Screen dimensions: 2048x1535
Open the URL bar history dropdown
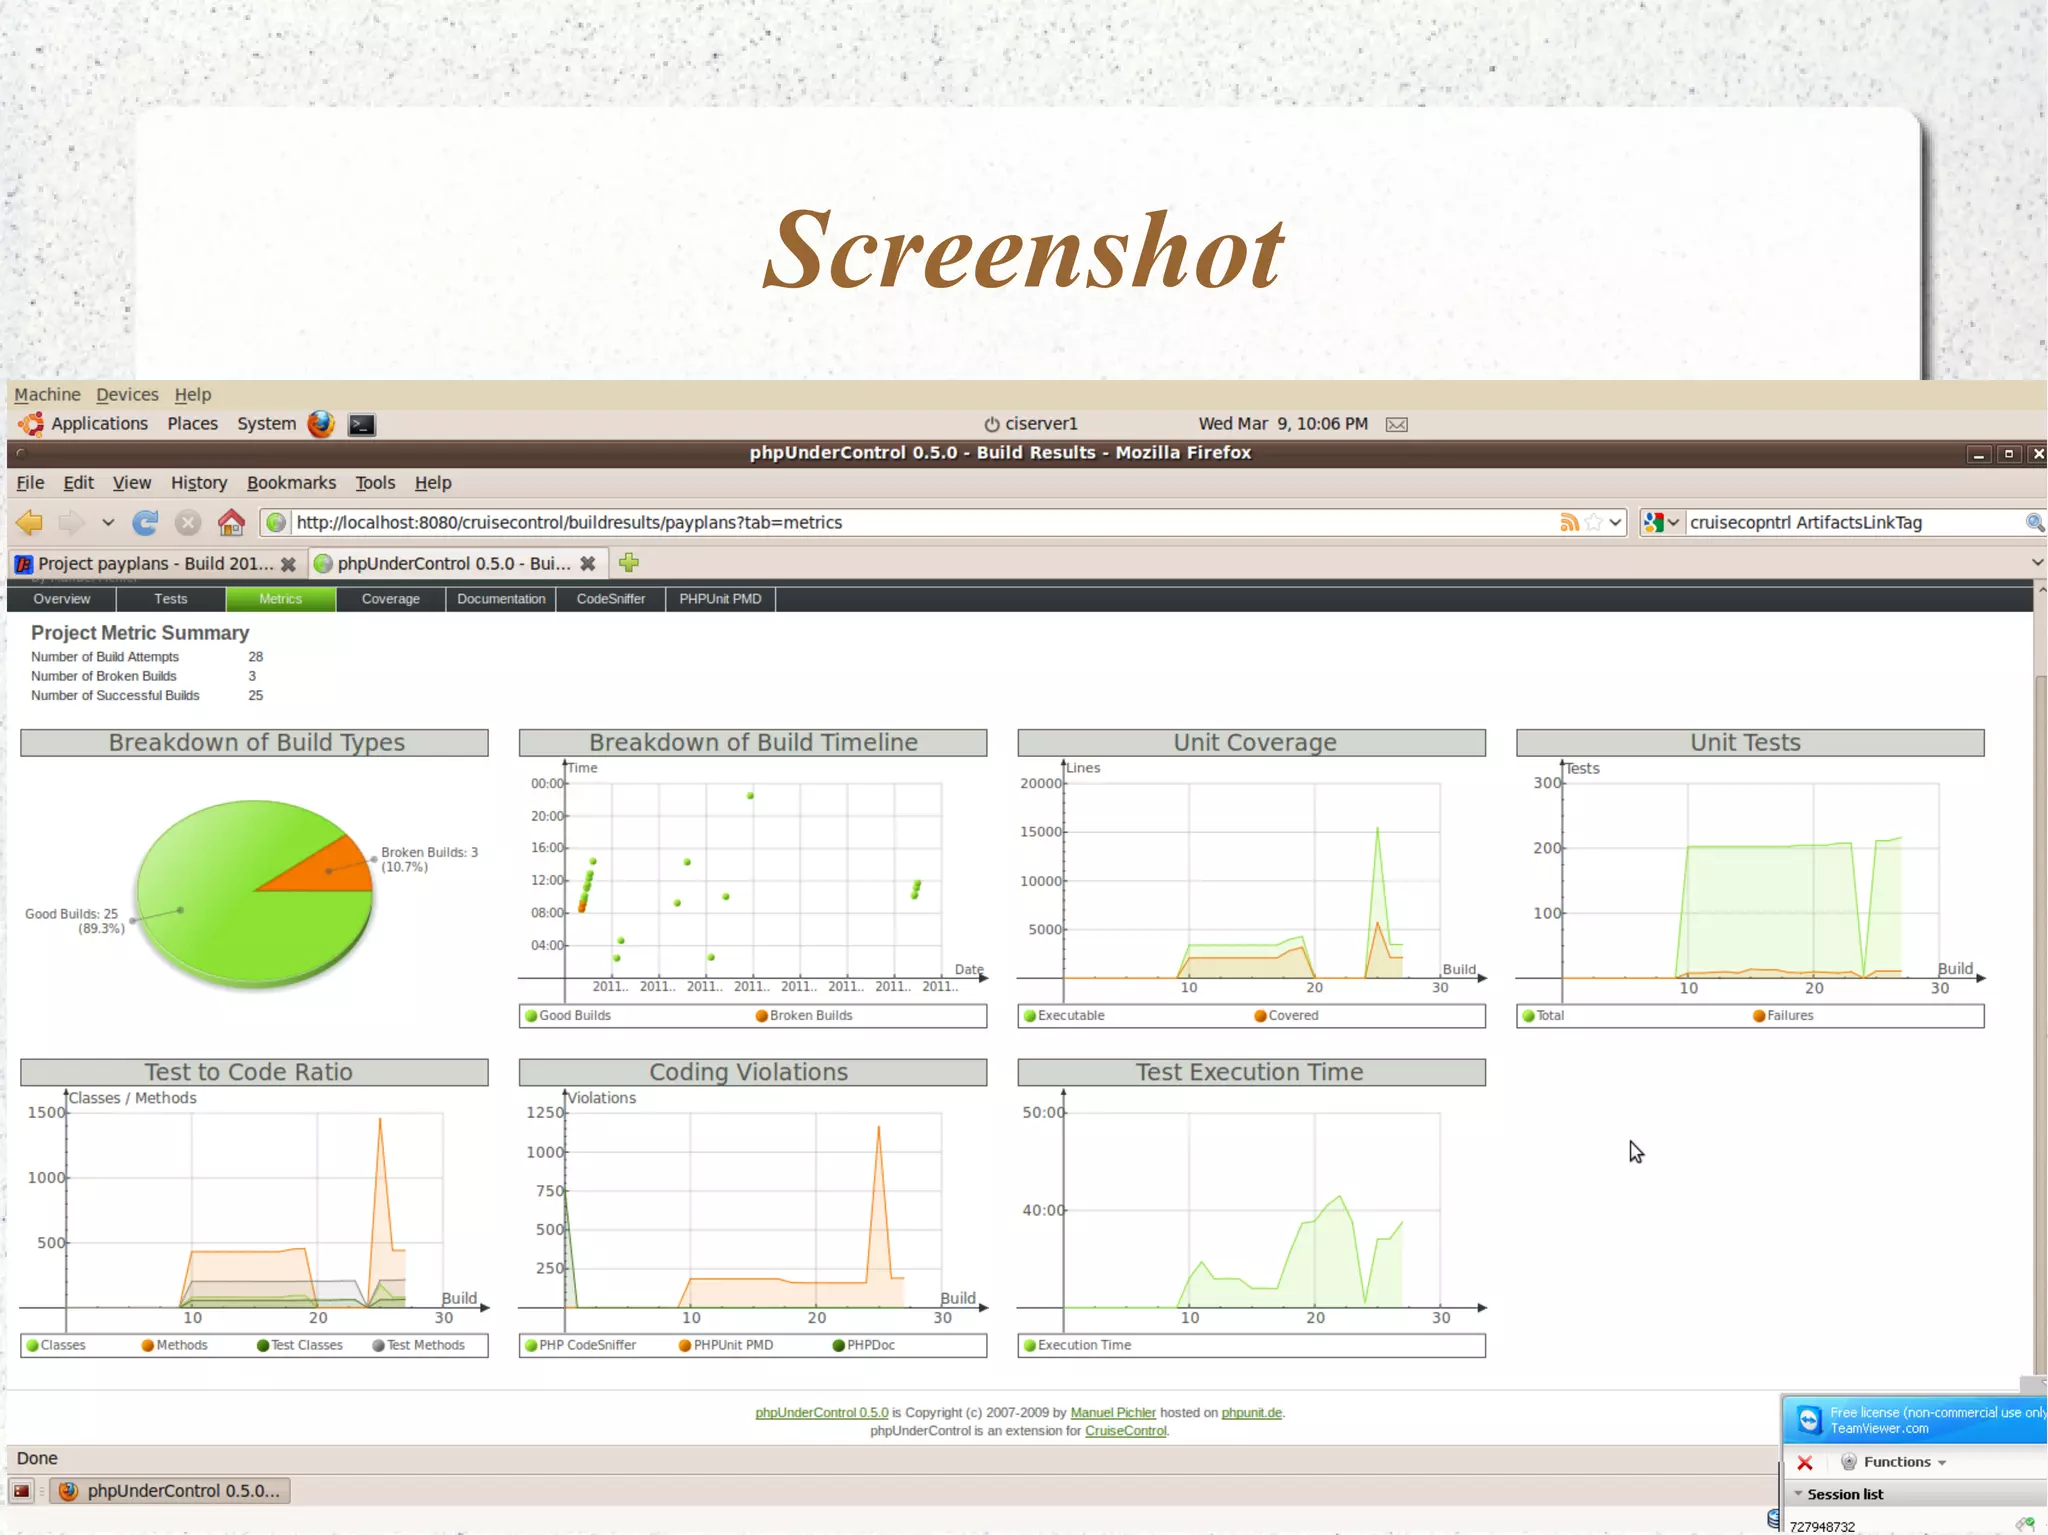pyautogui.click(x=1615, y=522)
